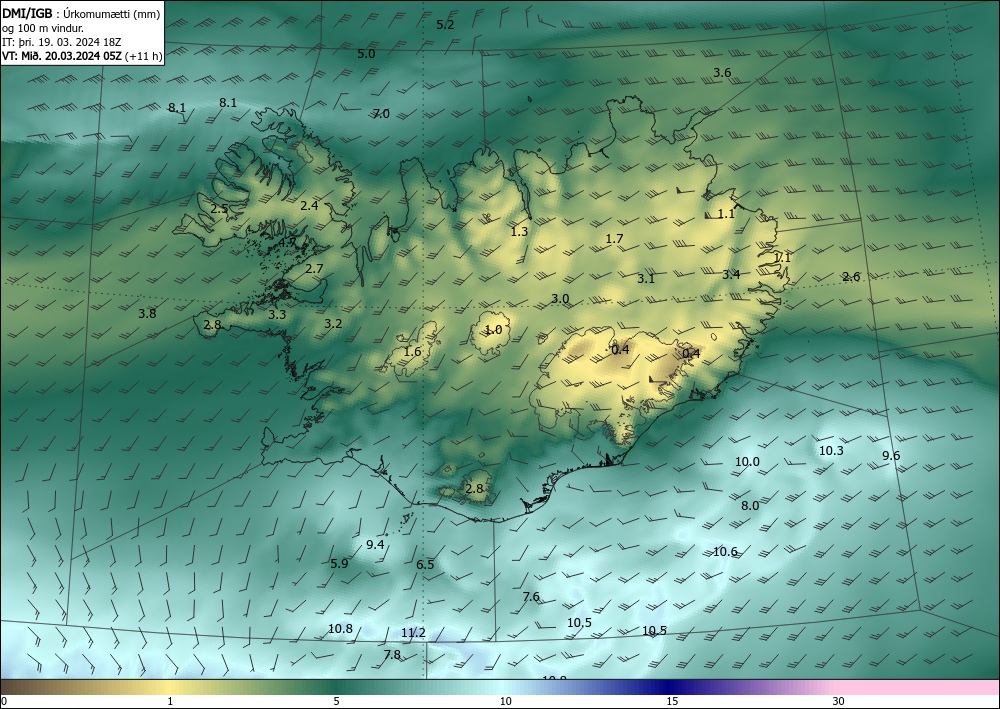Select the 2.5 value over the Westfjords
The width and height of the screenshot is (1000, 709).
219,208
